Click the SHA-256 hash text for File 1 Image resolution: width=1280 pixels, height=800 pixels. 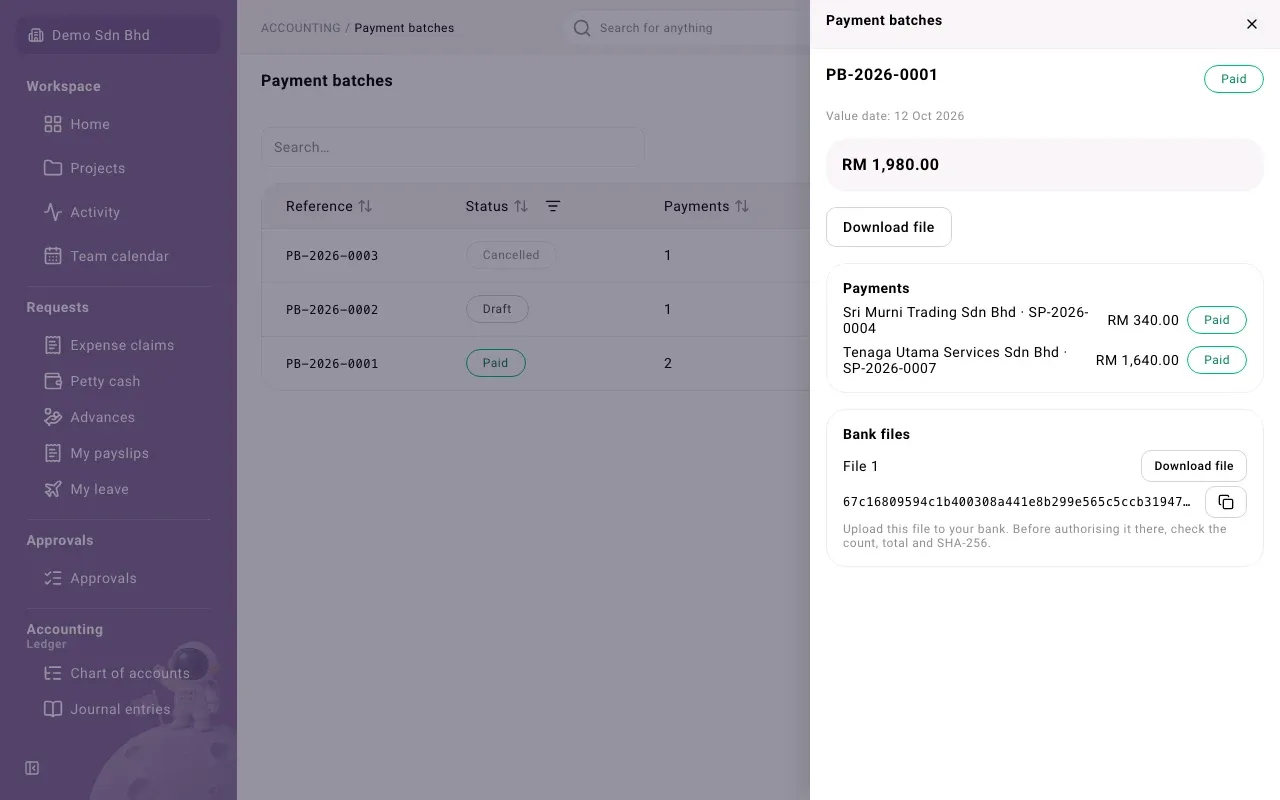pos(1017,502)
